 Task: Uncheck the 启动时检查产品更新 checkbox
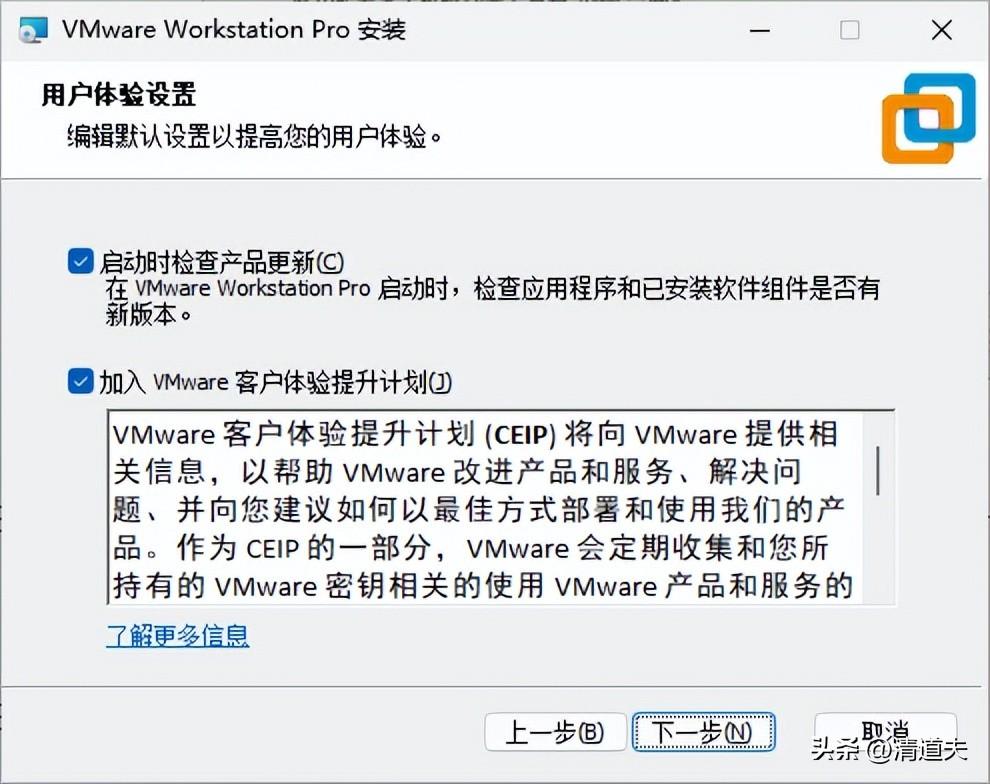point(81,261)
